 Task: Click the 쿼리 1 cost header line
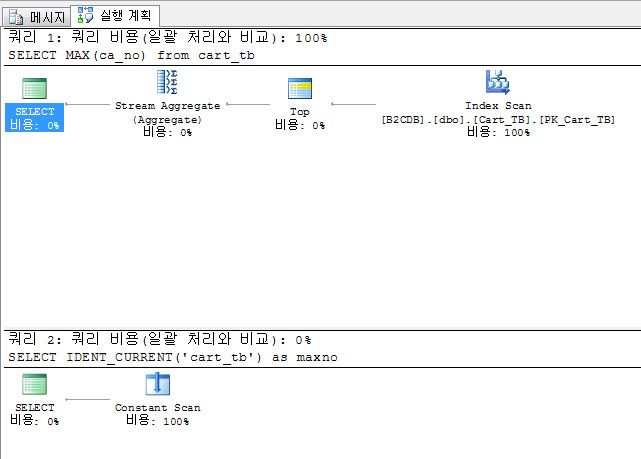(168, 38)
